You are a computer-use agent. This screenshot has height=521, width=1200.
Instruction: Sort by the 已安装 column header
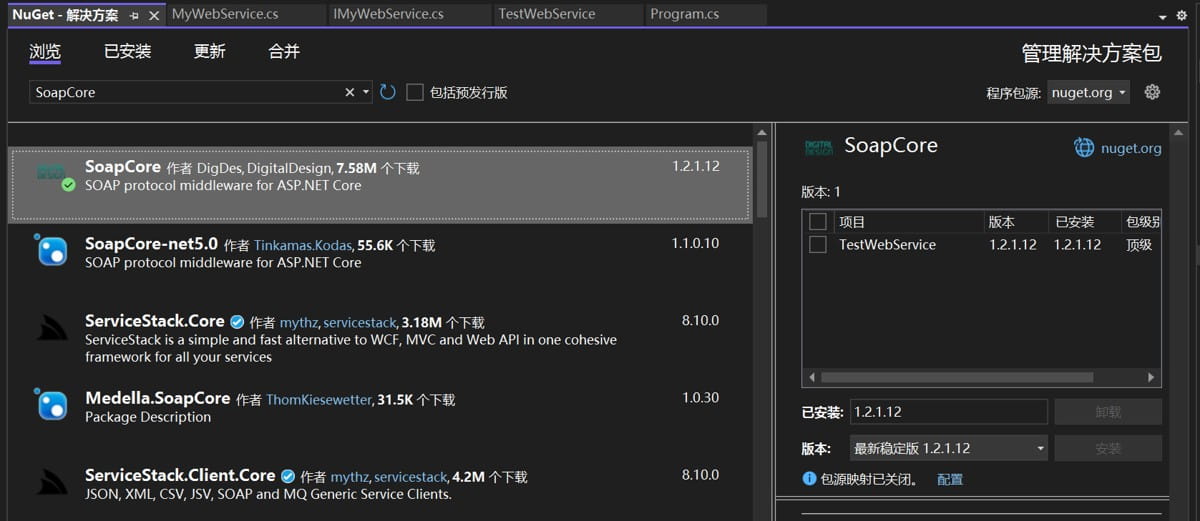pos(1084,221)
